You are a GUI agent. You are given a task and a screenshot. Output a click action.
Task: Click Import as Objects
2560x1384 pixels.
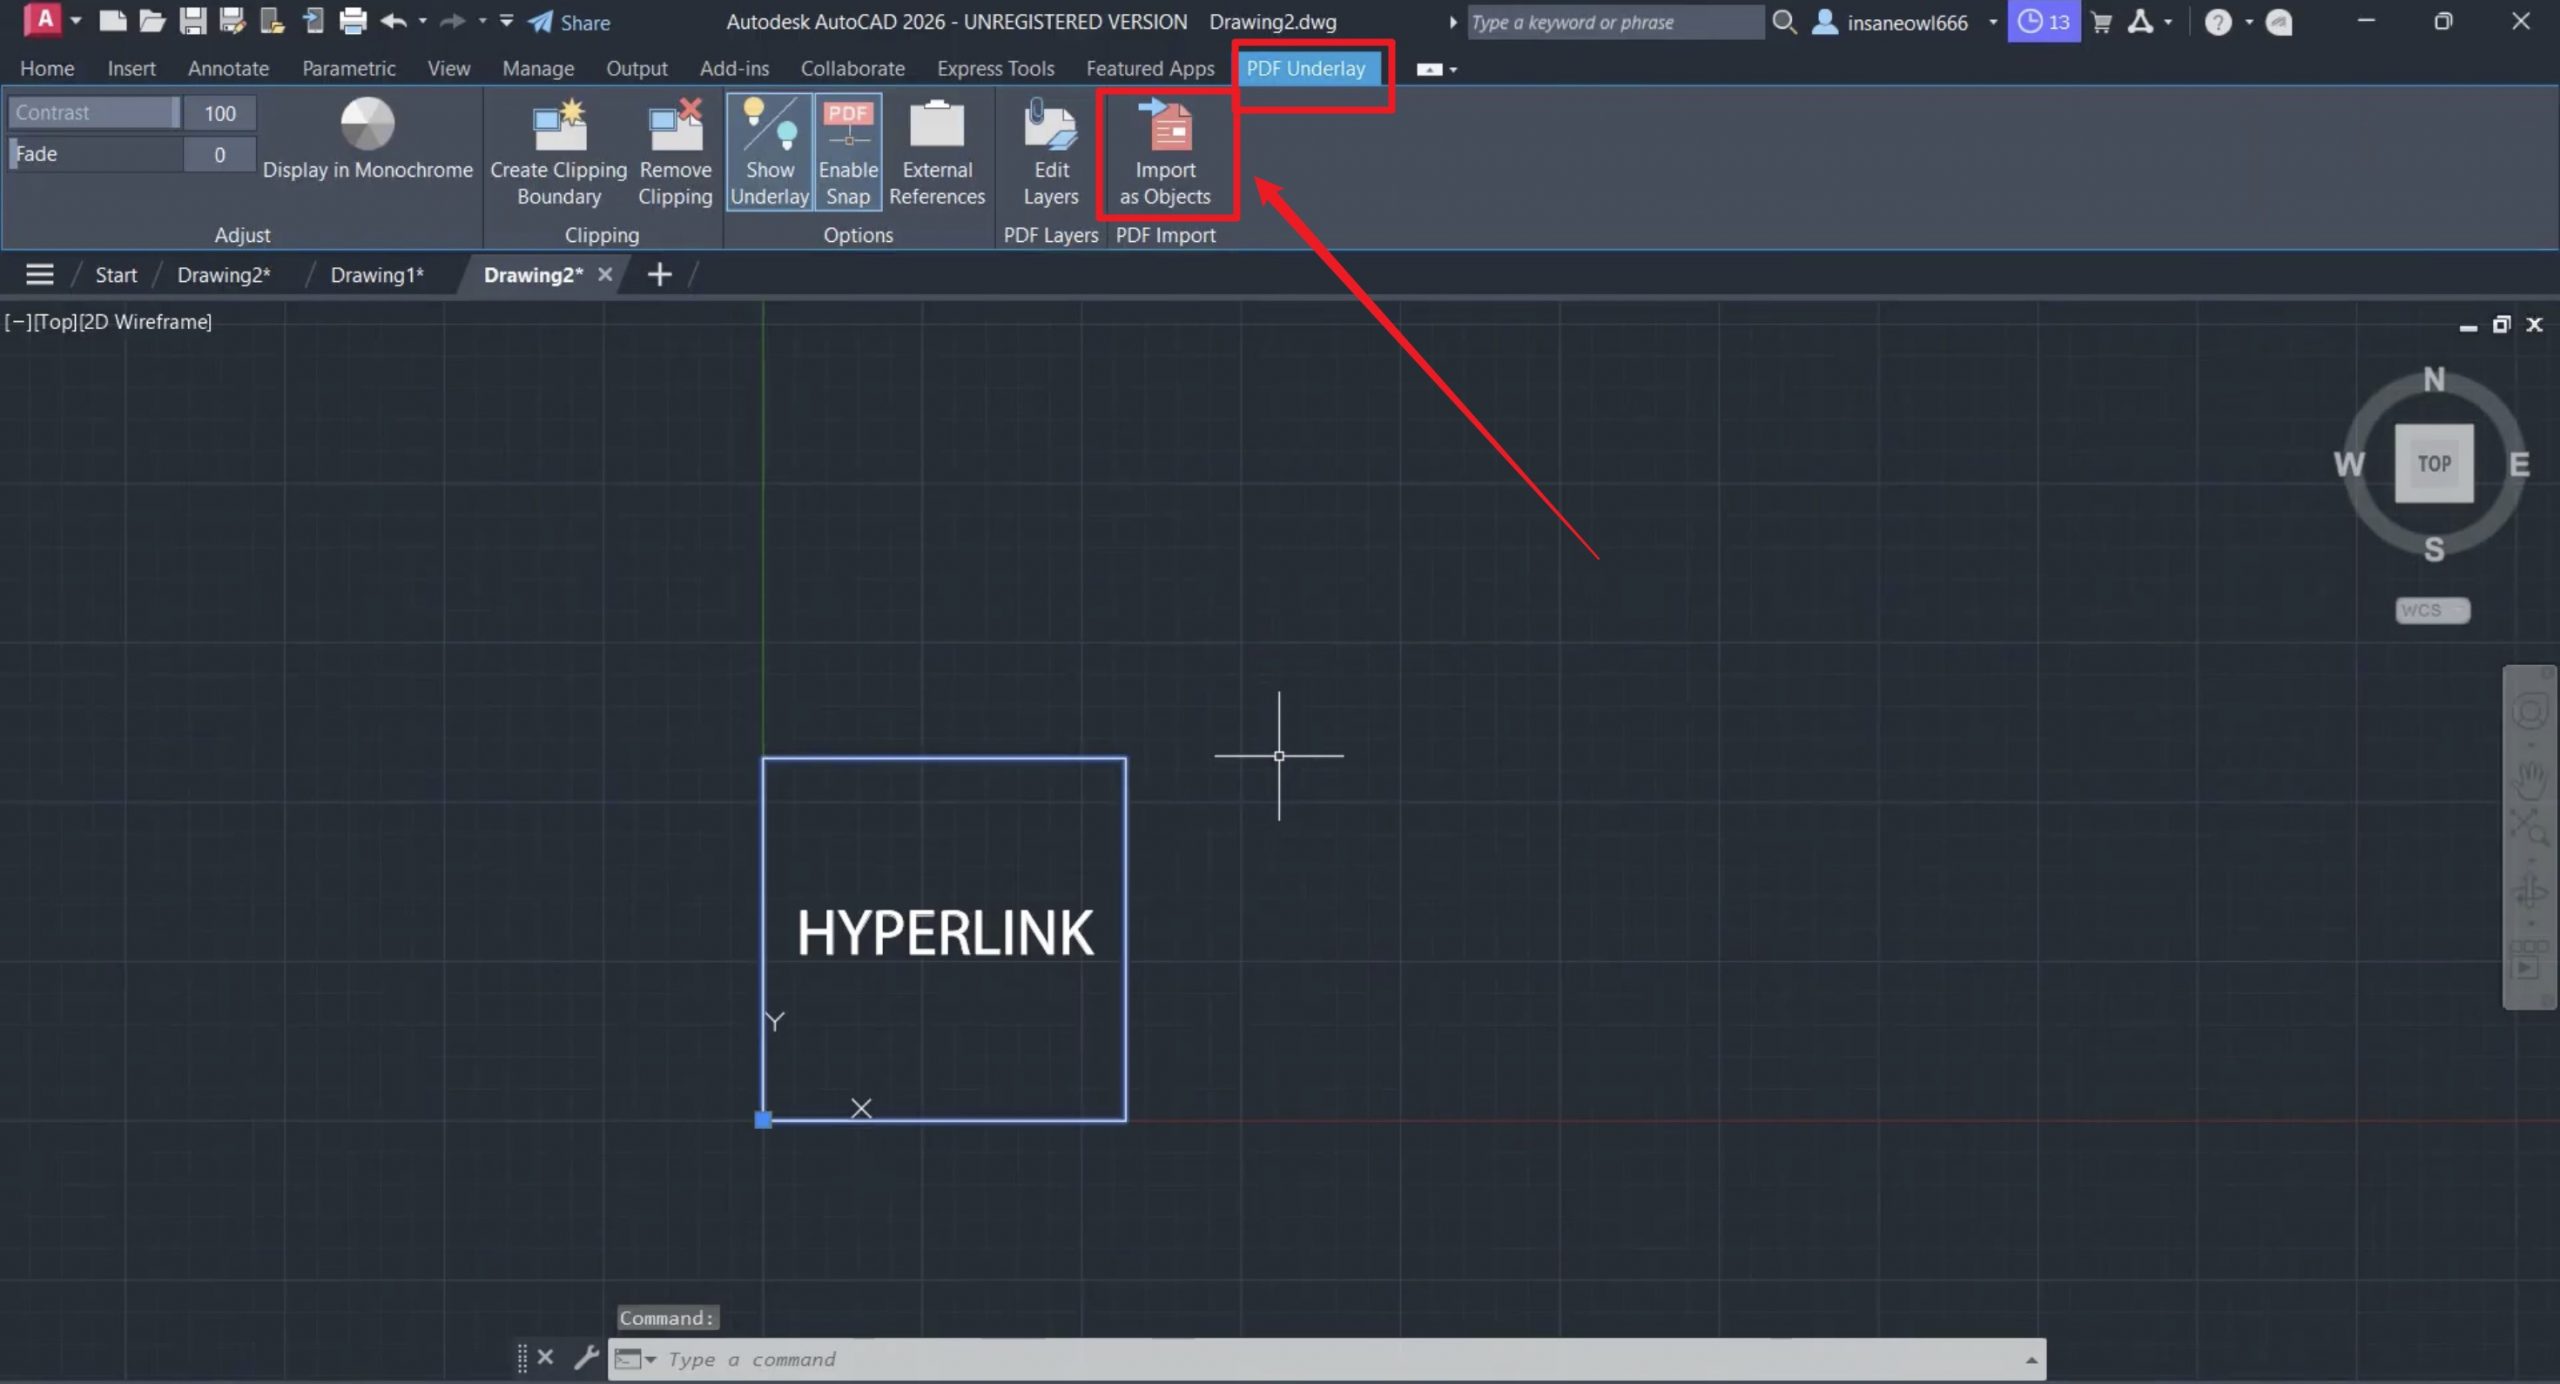click(1165, 153)
